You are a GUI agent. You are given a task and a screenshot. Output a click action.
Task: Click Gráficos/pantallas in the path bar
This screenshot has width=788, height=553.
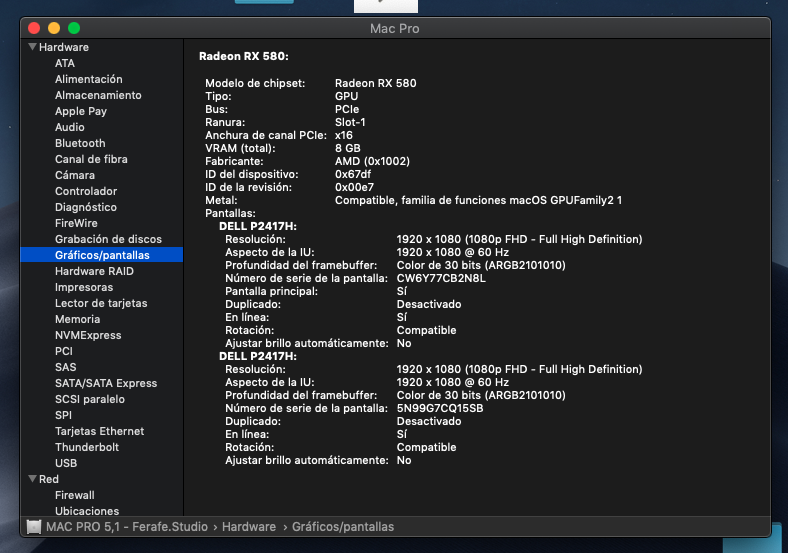[343, 526]
